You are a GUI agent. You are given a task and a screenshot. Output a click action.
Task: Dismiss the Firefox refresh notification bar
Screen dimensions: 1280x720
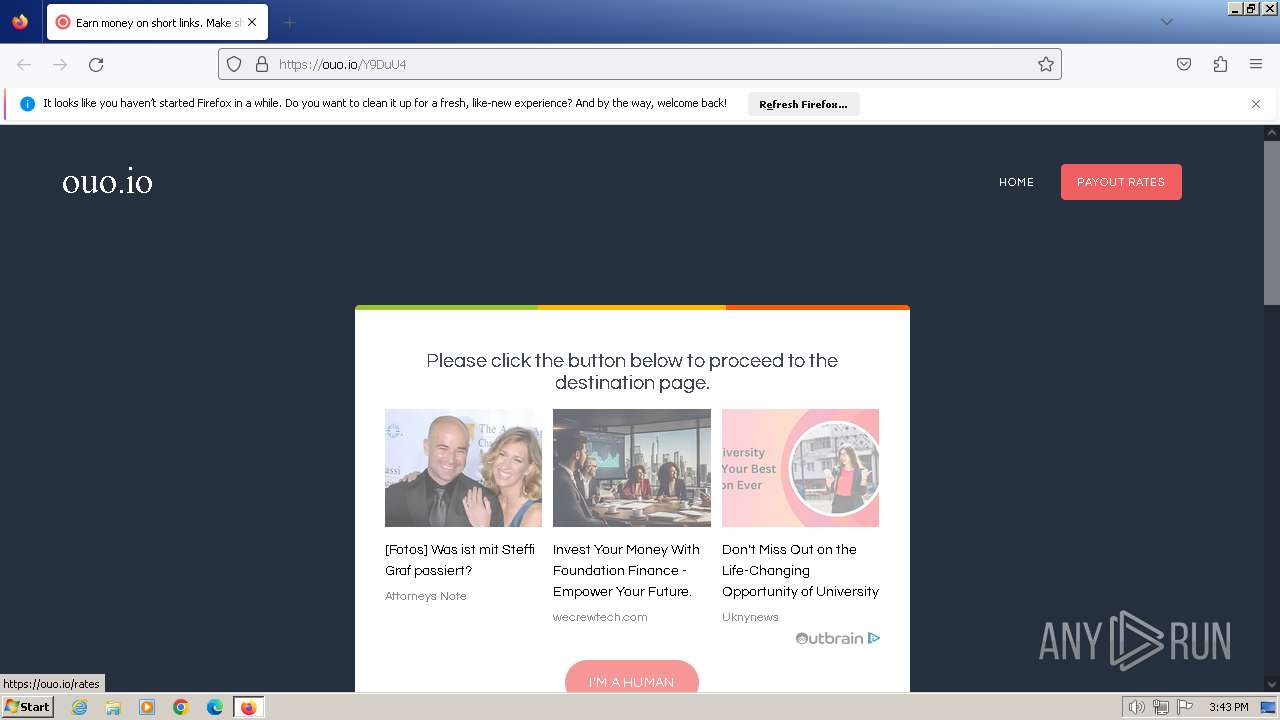point(1256,104)
